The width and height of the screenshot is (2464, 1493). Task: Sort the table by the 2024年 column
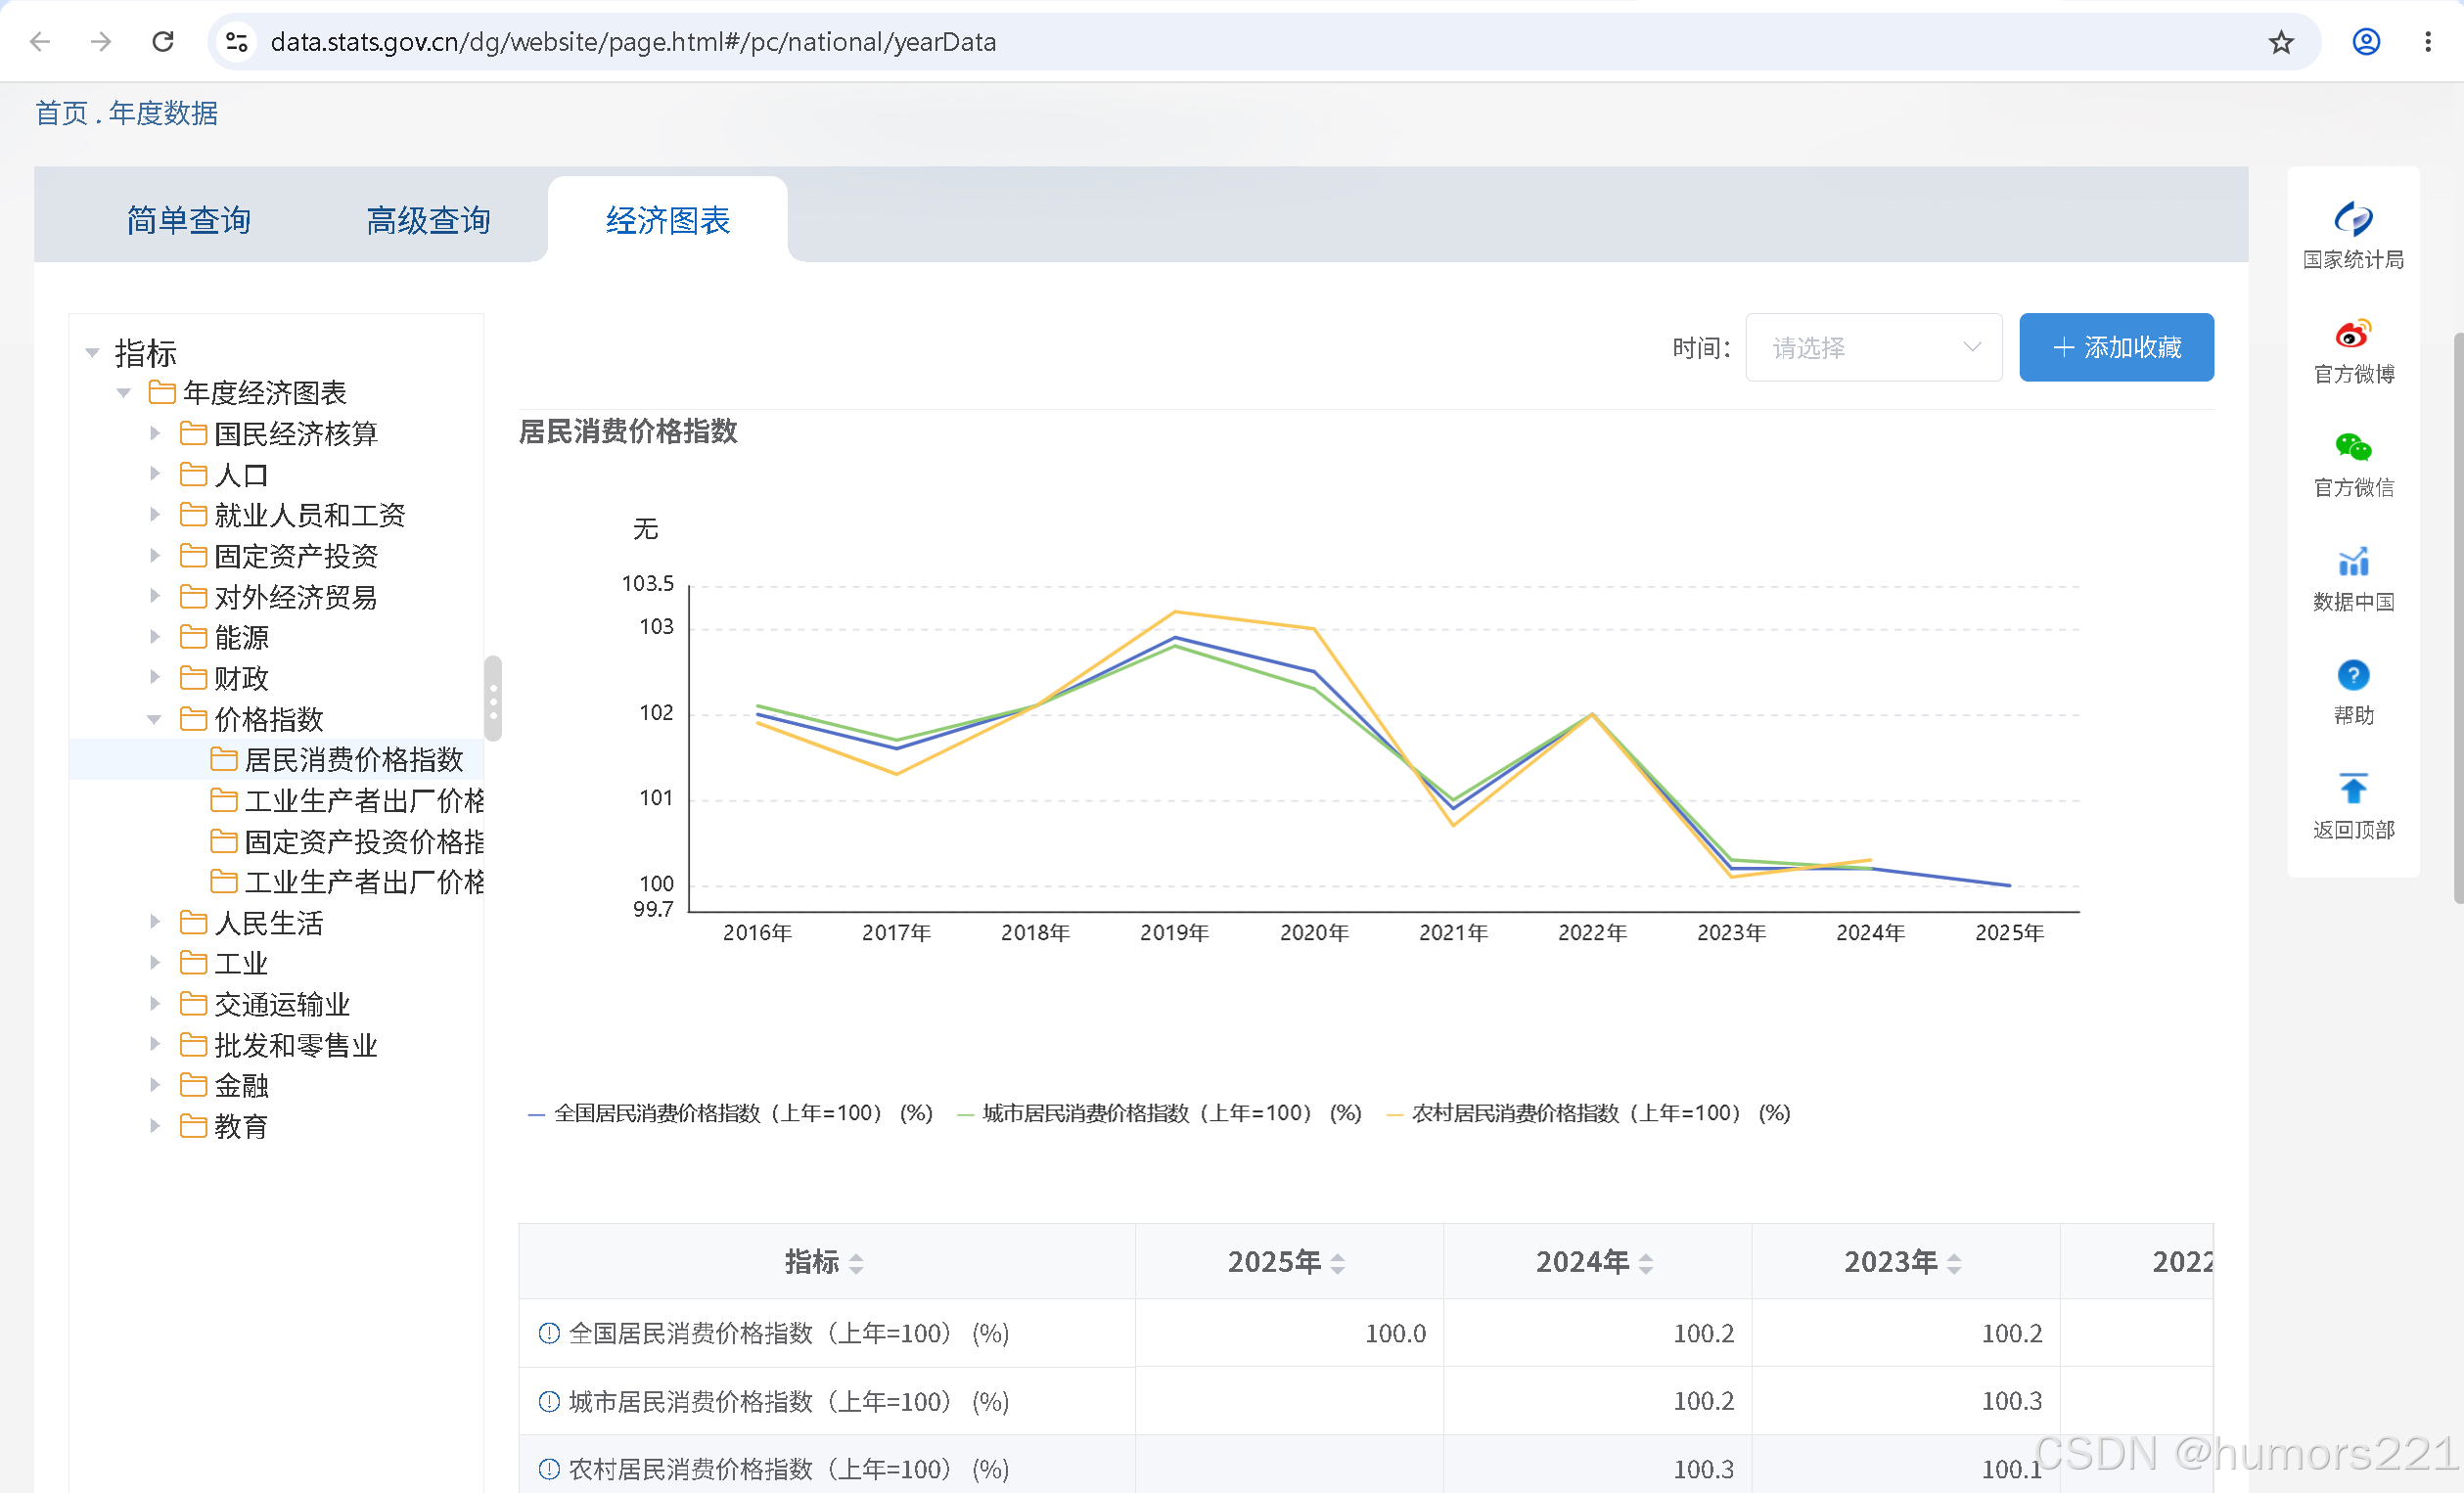point(1595,1262)
